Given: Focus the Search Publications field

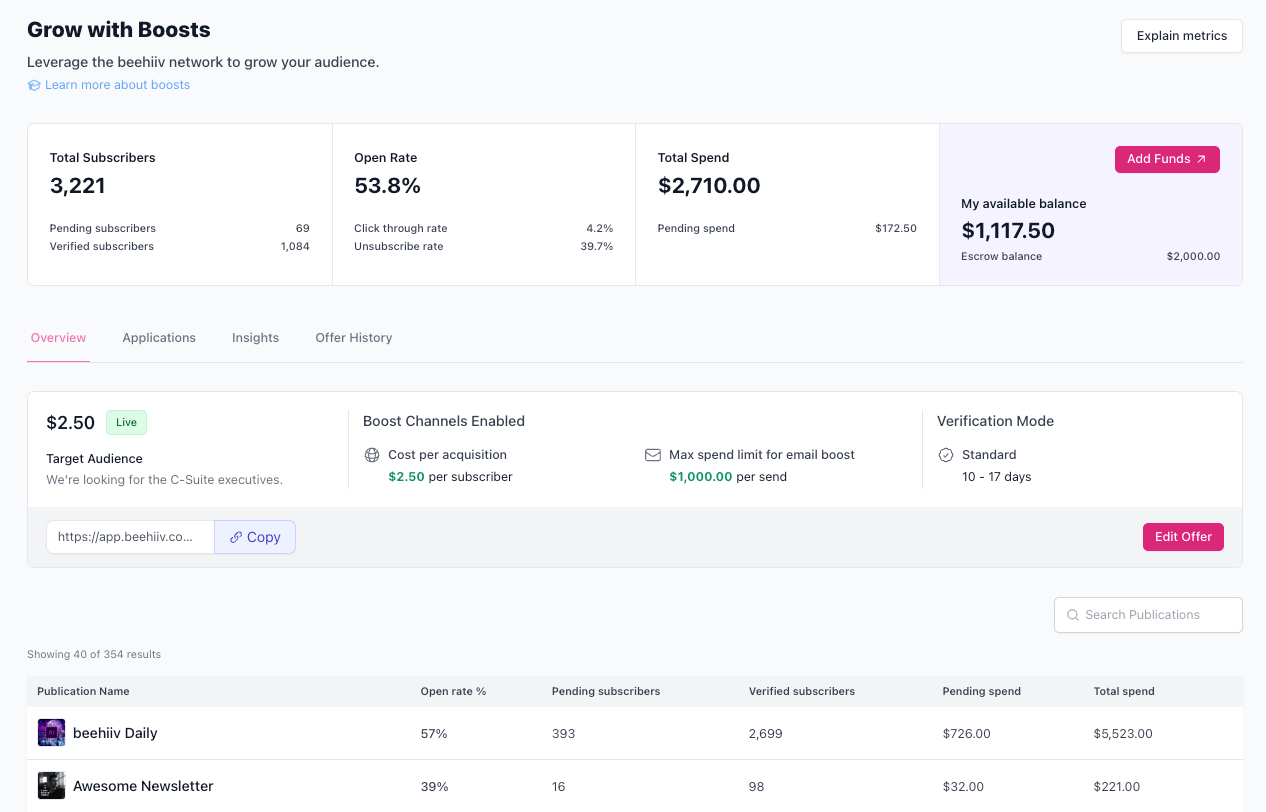Looking at the screenshot, I should [x=1148, y=615].
